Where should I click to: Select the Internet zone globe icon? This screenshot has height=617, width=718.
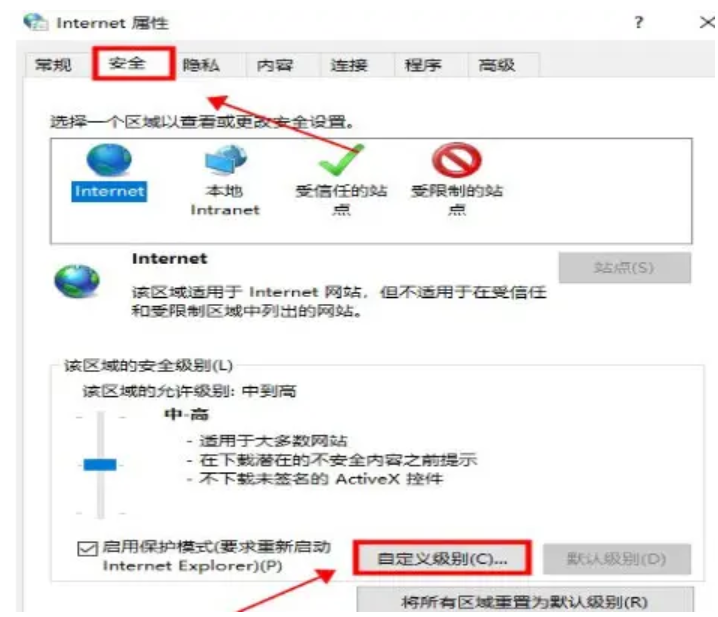(x=109, y=160)
